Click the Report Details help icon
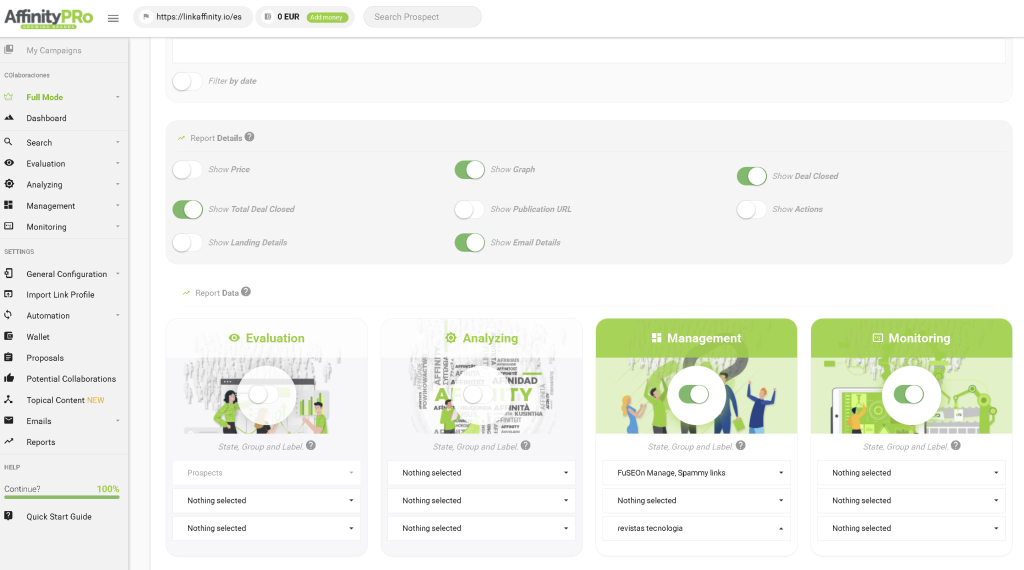Viewport: 1024px width, 570px height. point(249,137)
